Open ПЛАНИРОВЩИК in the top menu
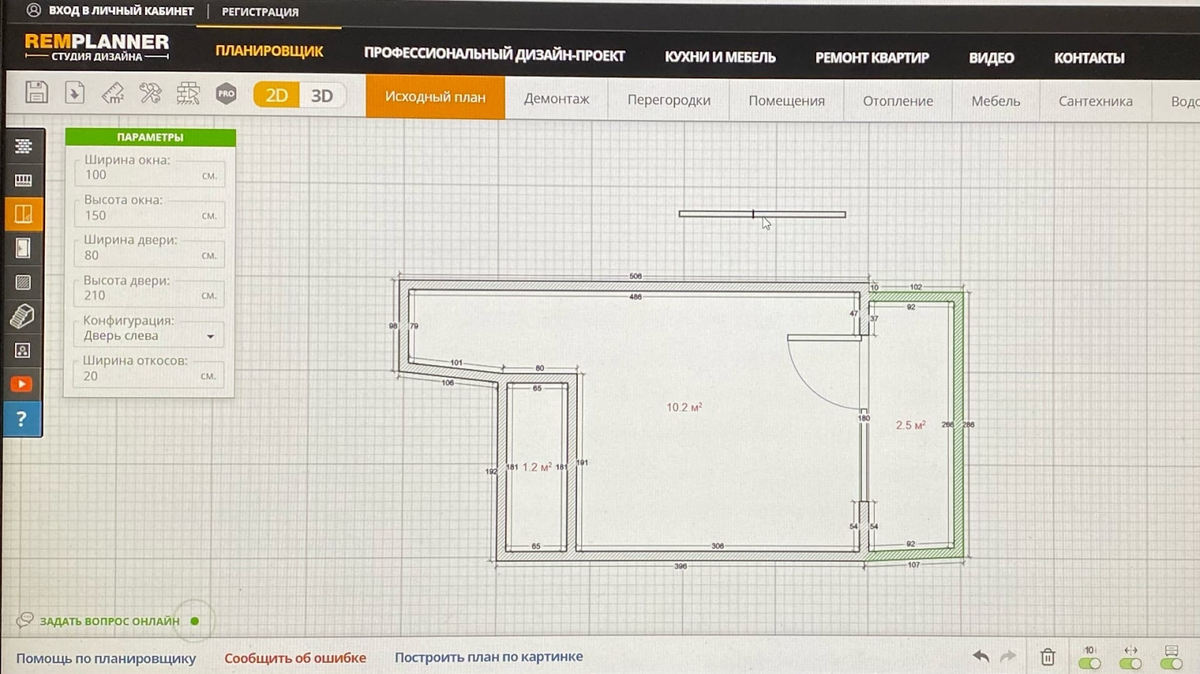The height and width of the screenshot is (674, 1200). point(269,51)
